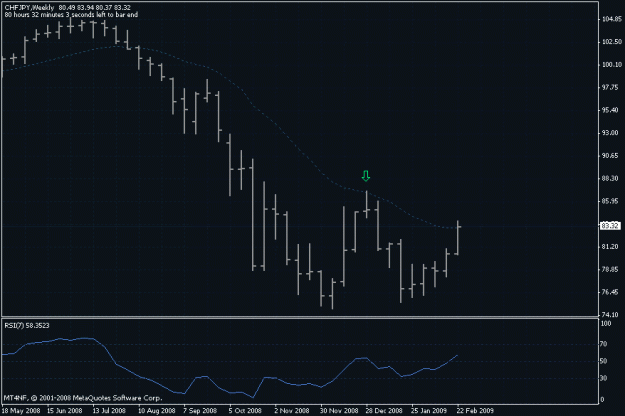Click the 28 Dec 2008 date label

pyautogui.click(x=384, y=410)
